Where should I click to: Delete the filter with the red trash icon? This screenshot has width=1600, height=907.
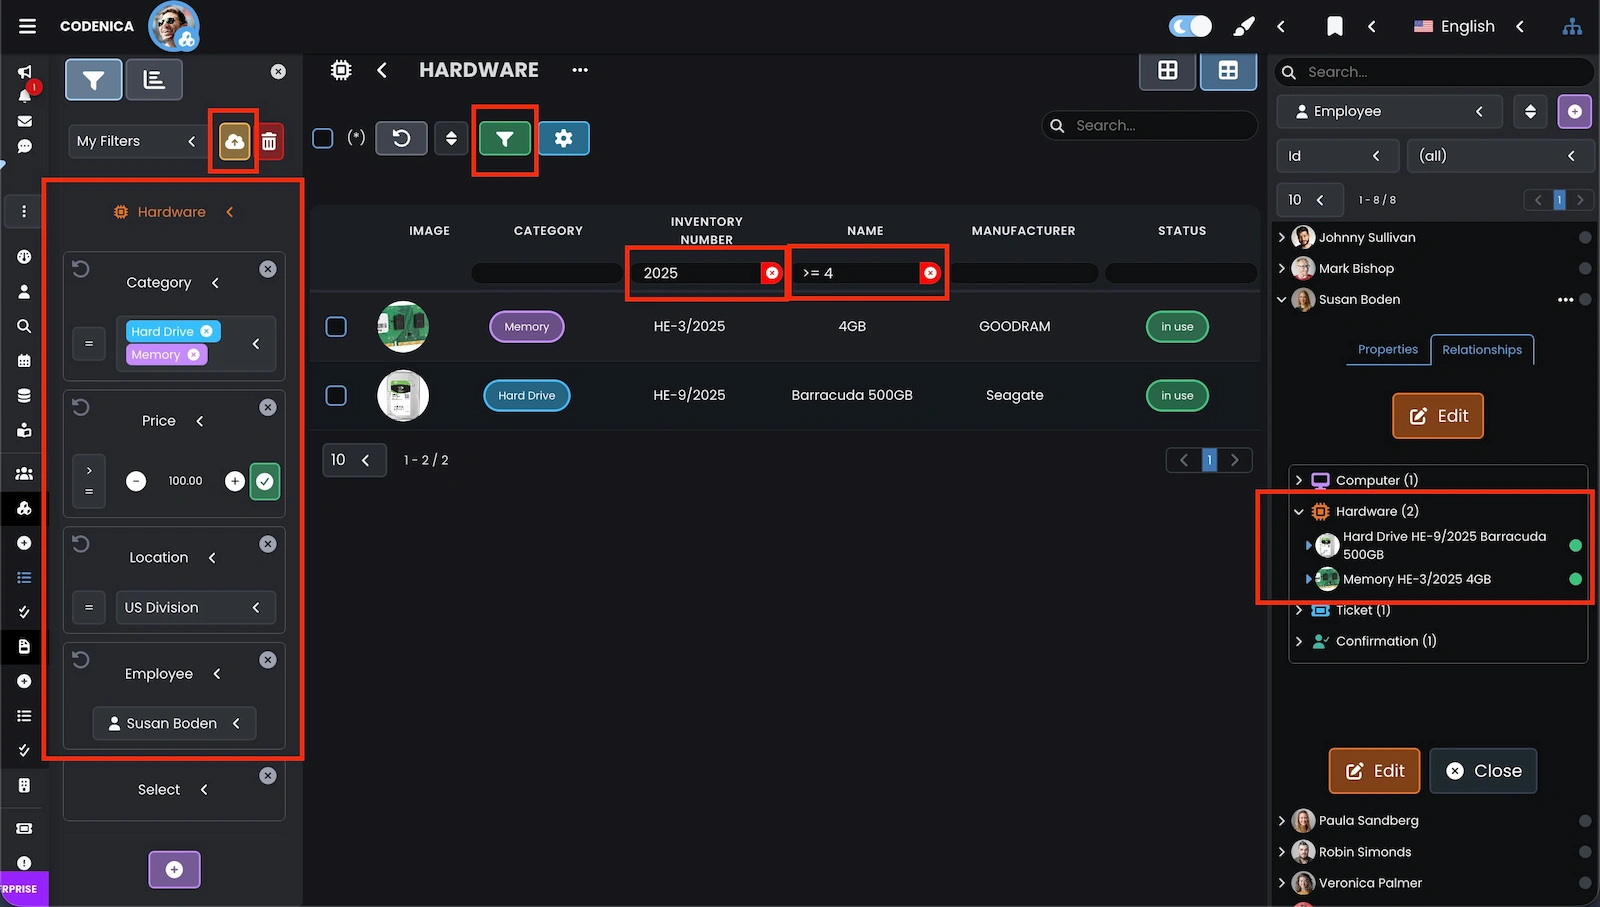tap(269, 141)
